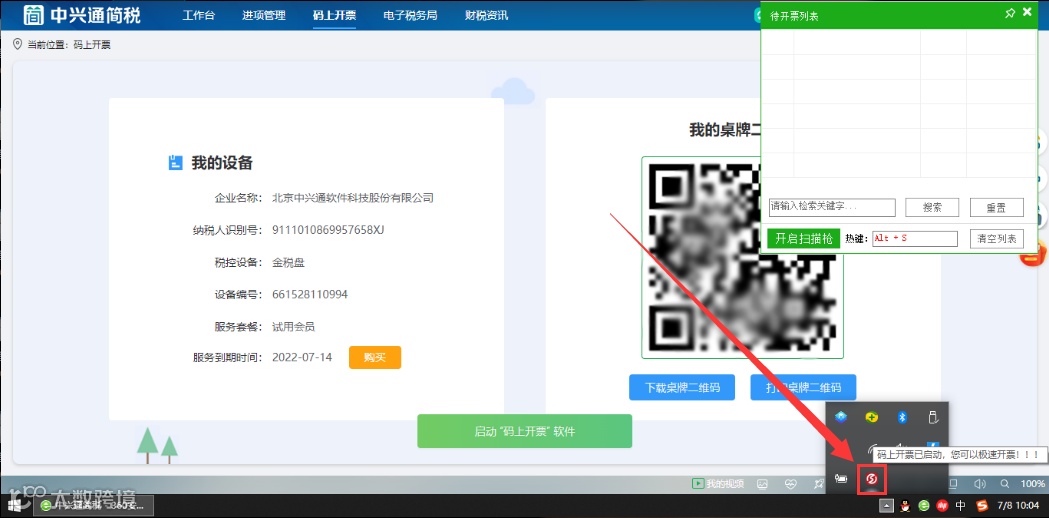The height and width of the screenshot is (518, 1049).
Task: Select the 码上开票 navigation tab
Action: (x=334, y=15)
